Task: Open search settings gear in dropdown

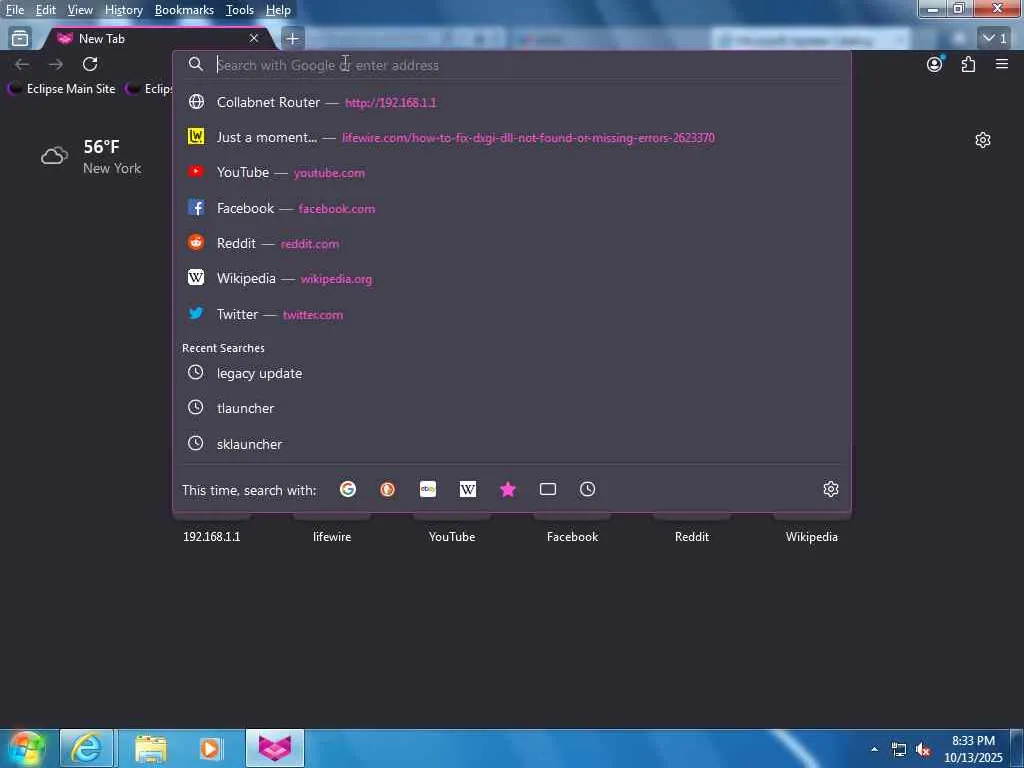Action: 830,489
